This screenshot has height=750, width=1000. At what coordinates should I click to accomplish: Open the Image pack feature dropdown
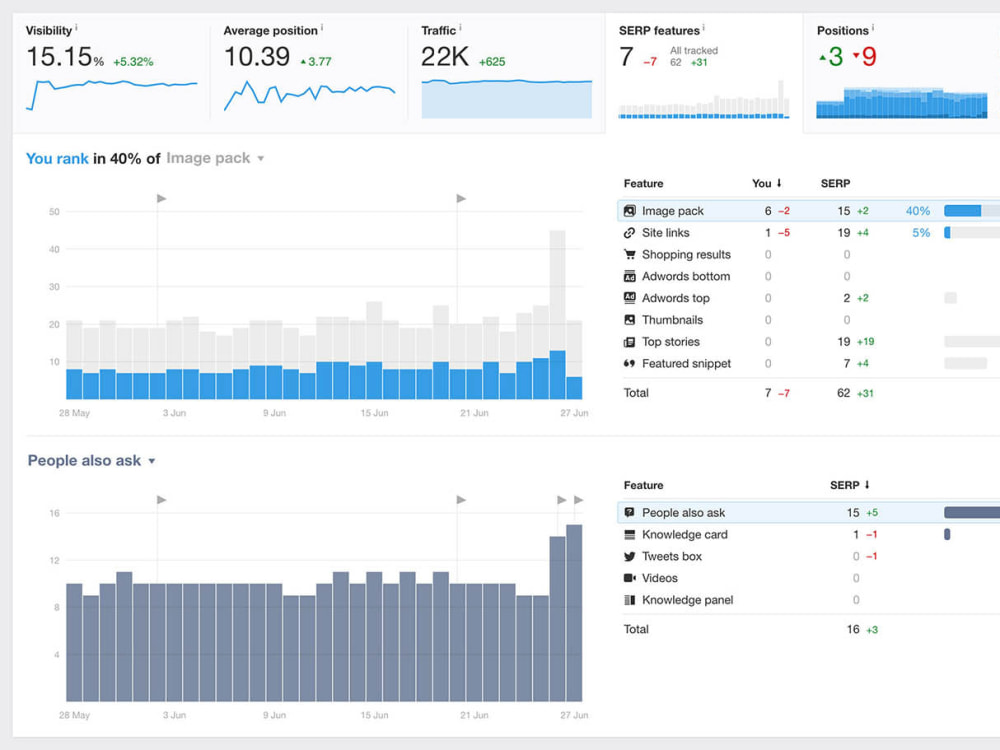coord(215,158)
